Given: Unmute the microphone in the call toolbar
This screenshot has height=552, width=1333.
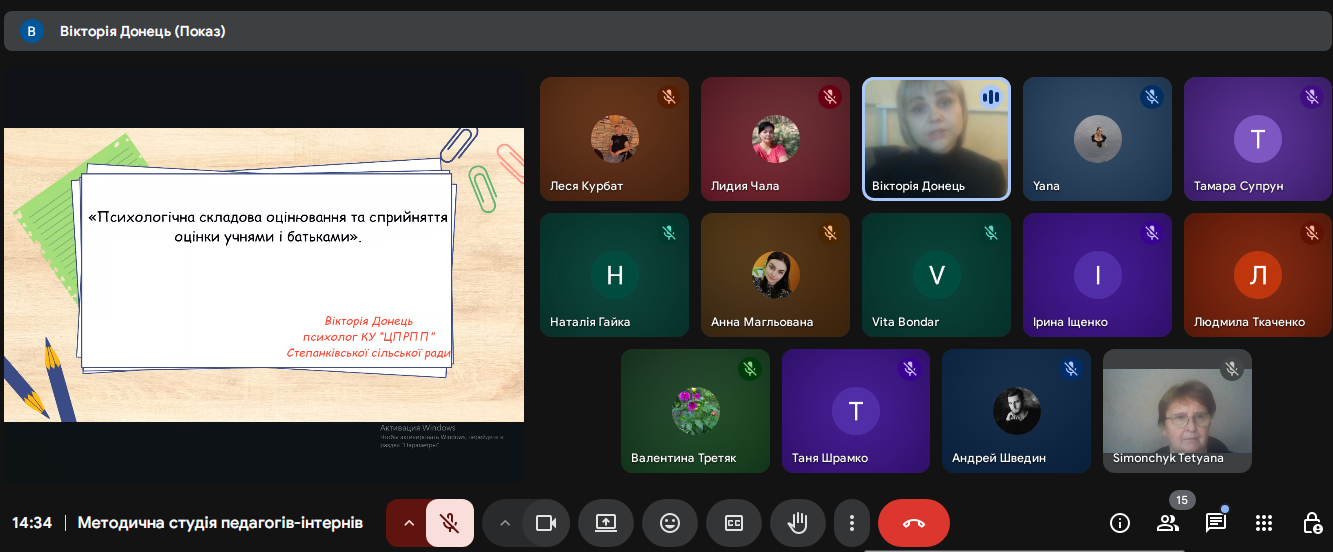Looking at the screenshot, I should (x=450, y=523).
